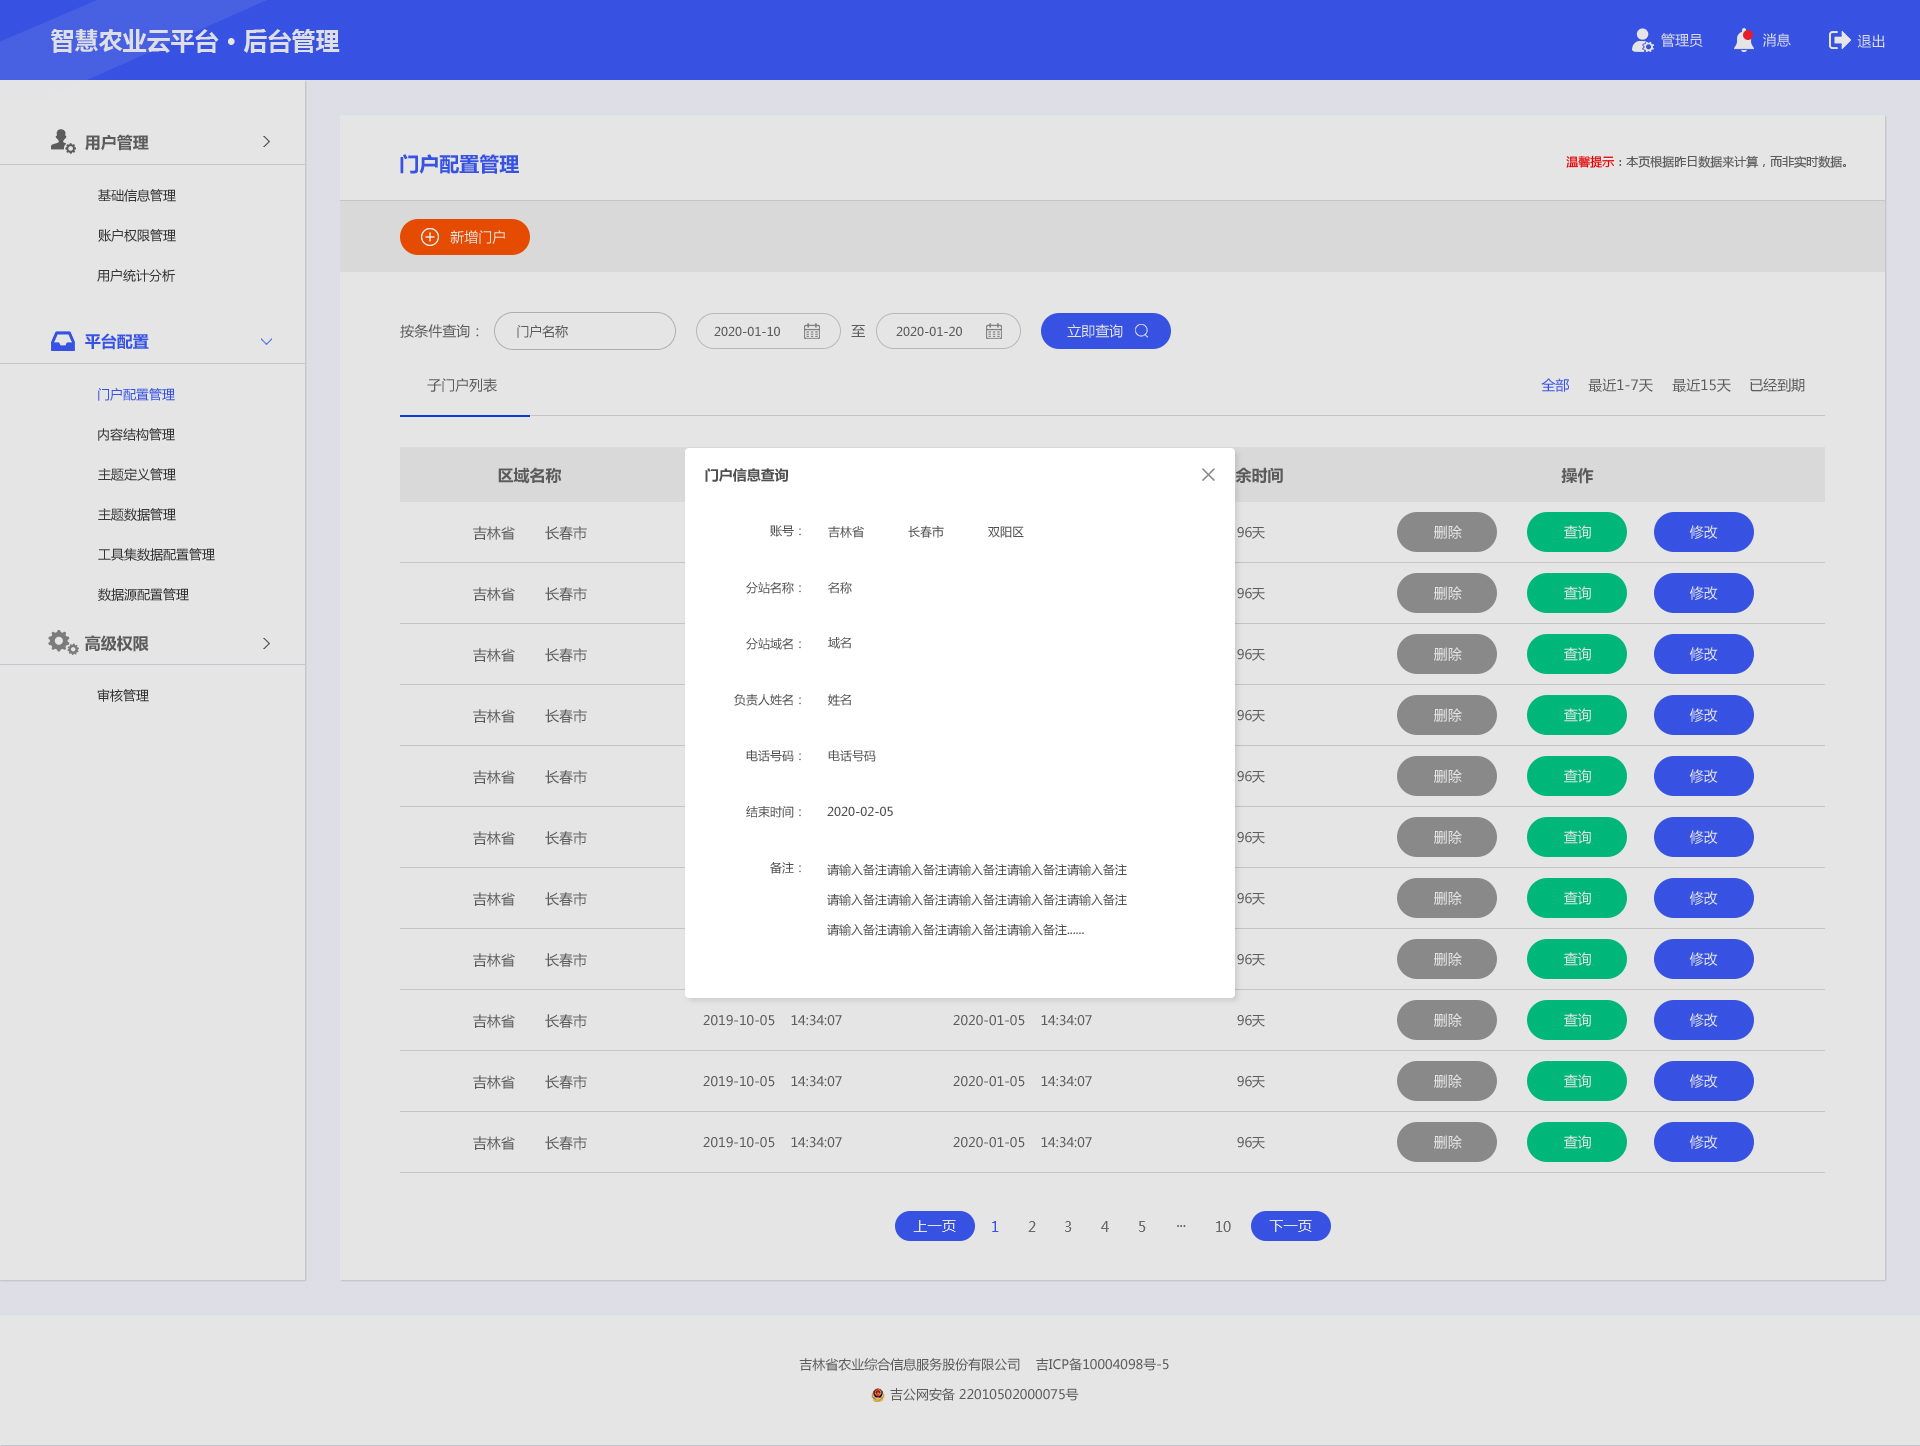Screen dimensions: 1920x1446
Task: Filter list by recent 15 days
Action: (x=1701, y=386)
